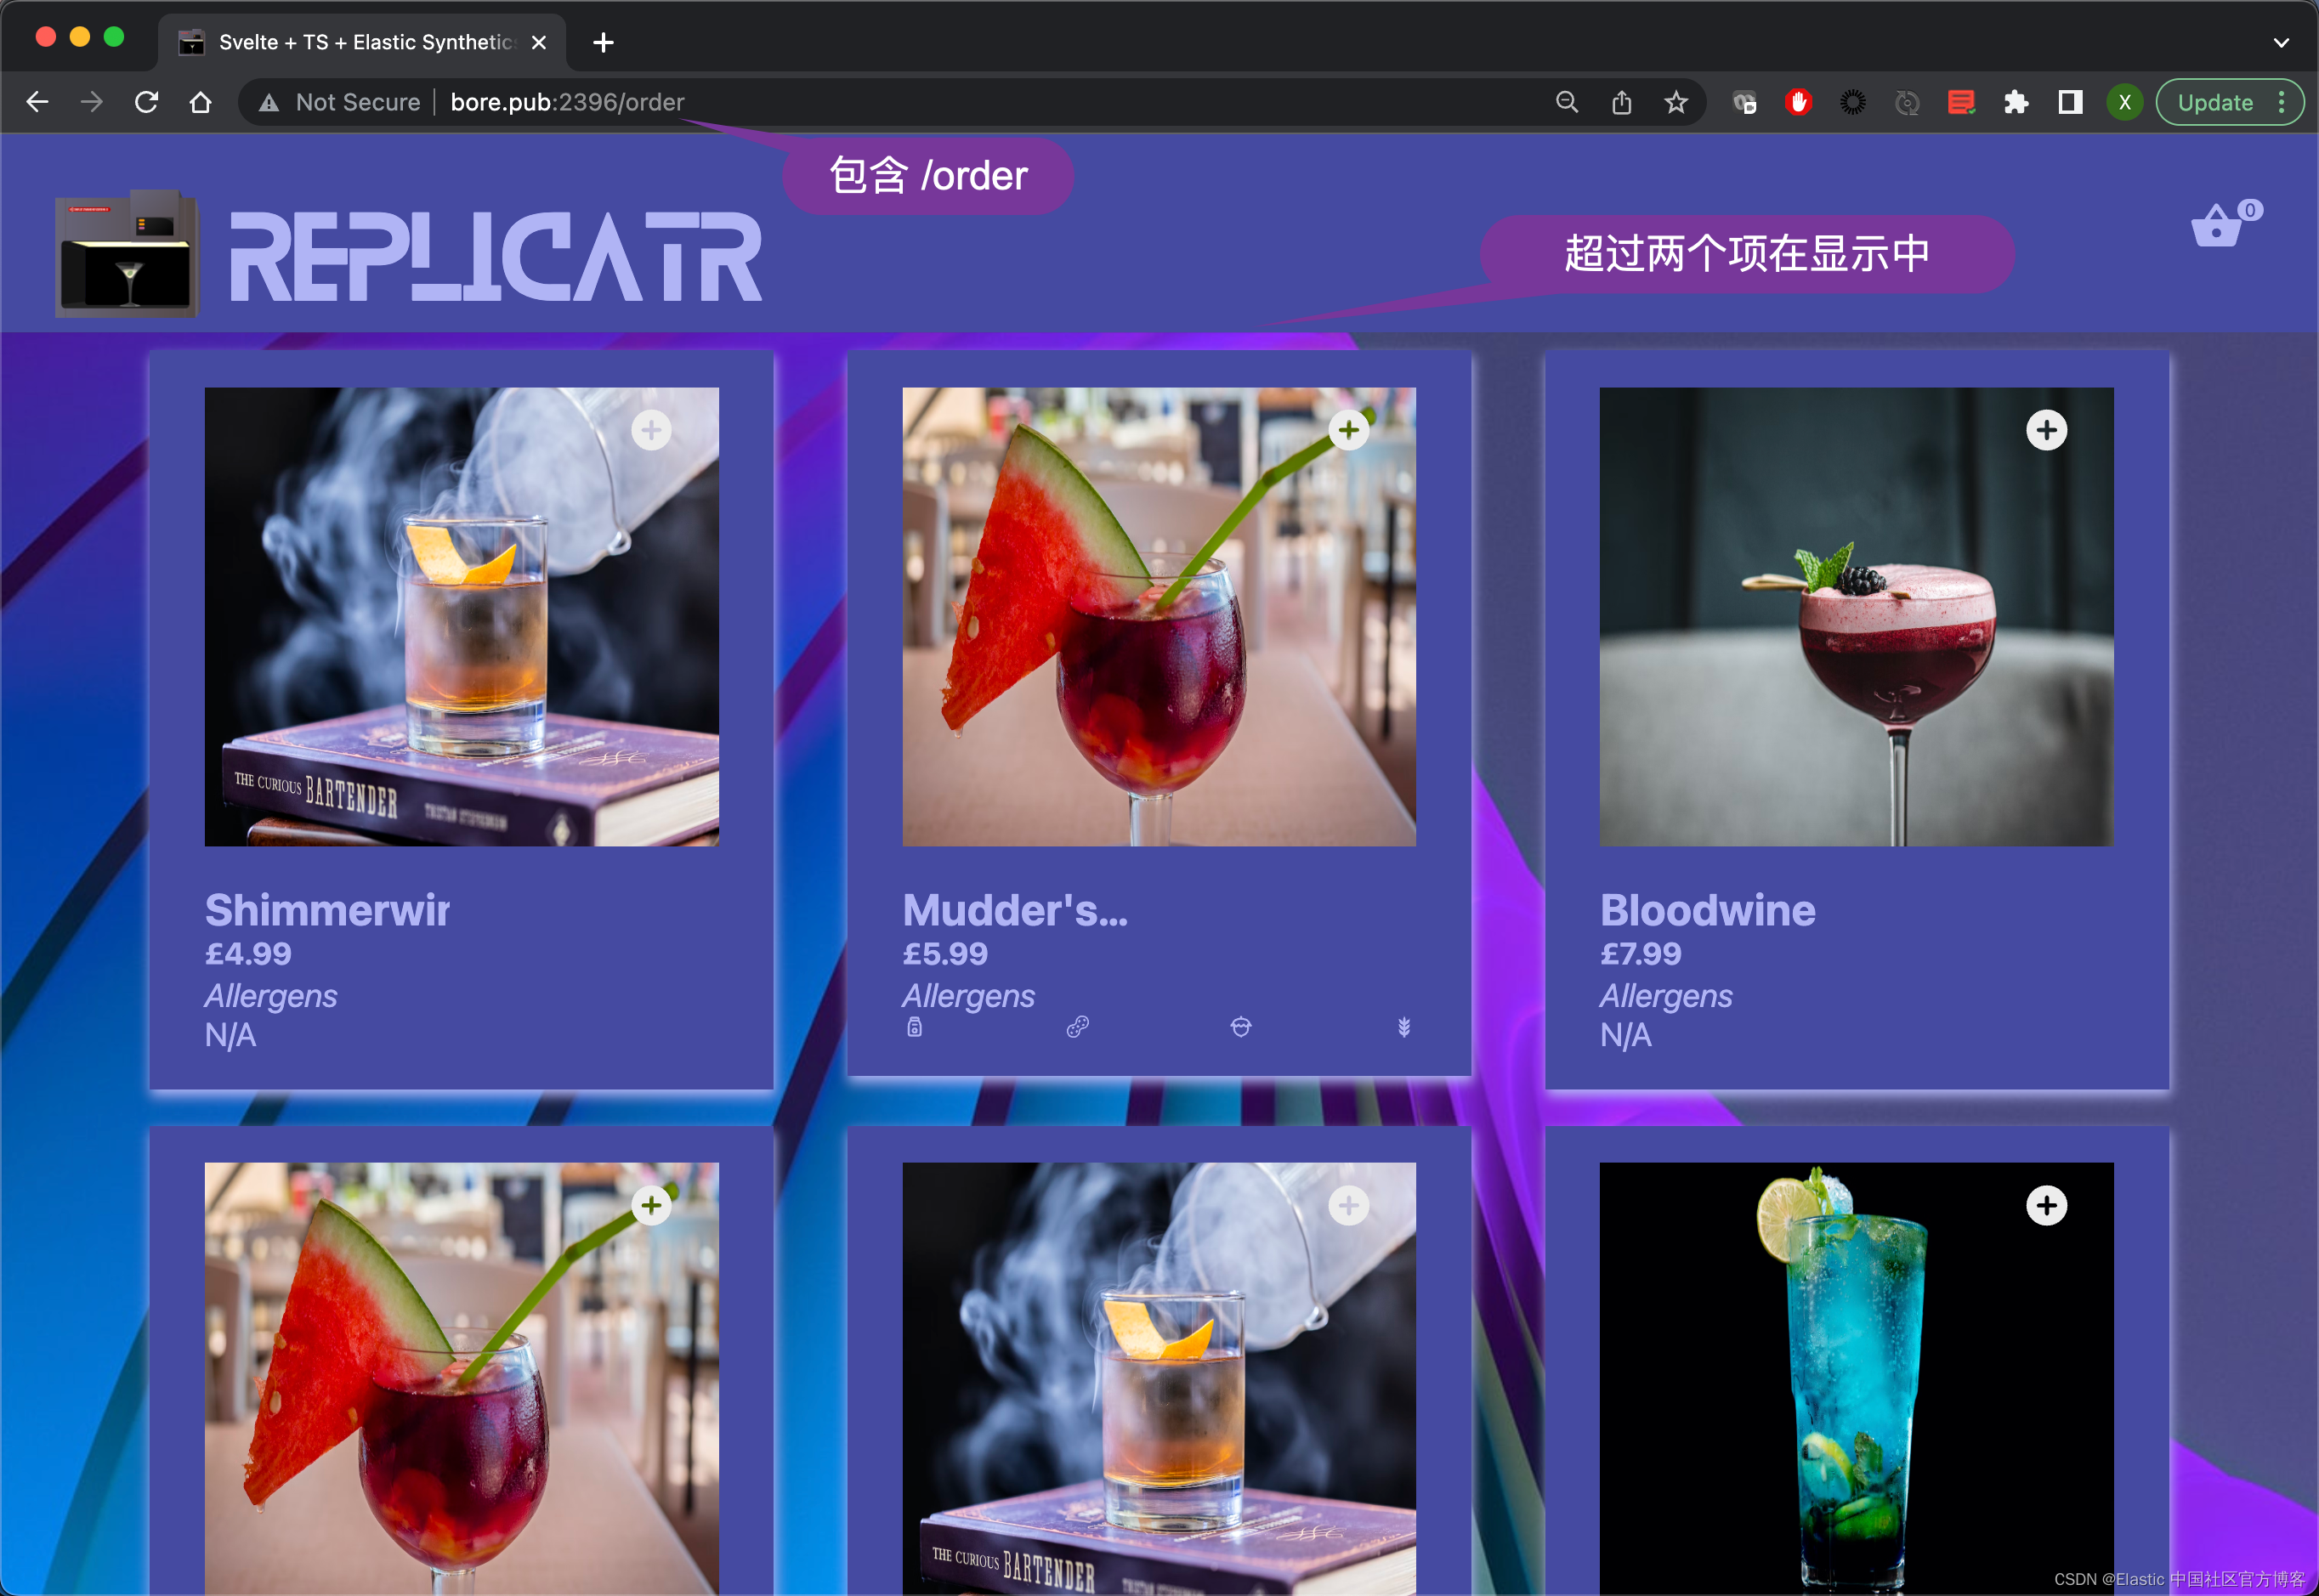Click the browser reload page icon
Image resolution: width=2319 pixels, height=1596 pixels.
tap(147, 102)
